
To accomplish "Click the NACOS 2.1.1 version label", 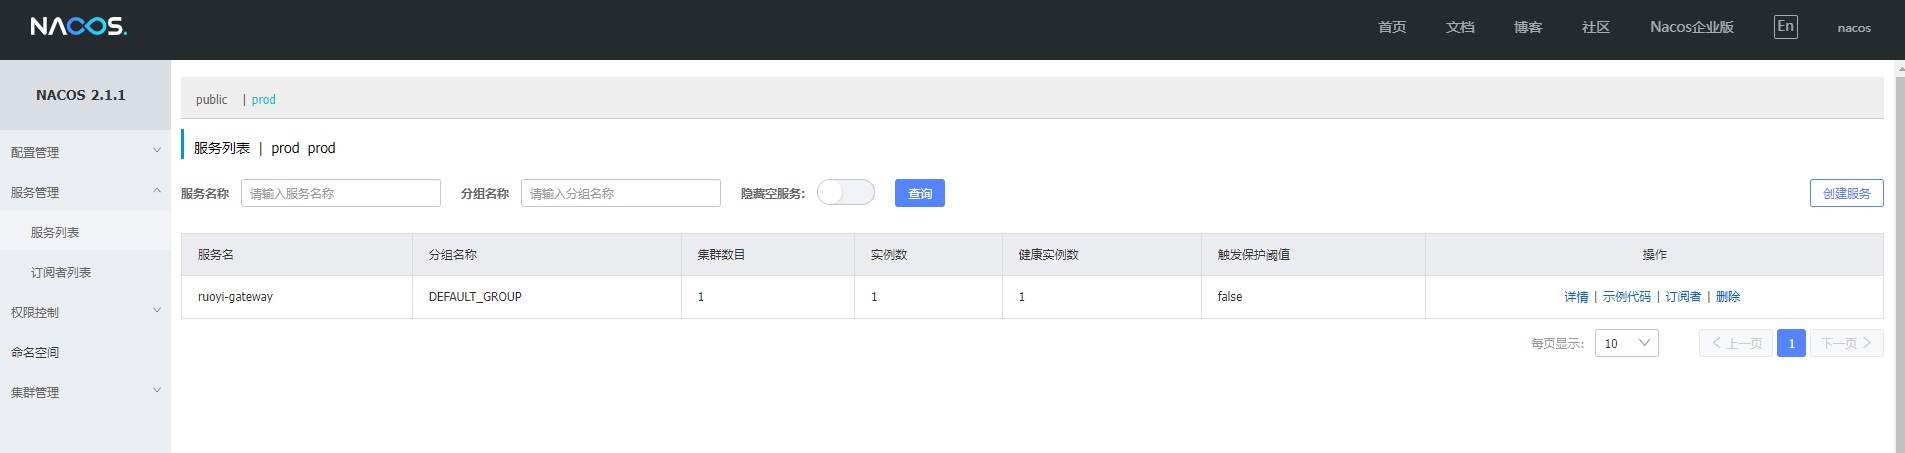I will click(81, 95).
